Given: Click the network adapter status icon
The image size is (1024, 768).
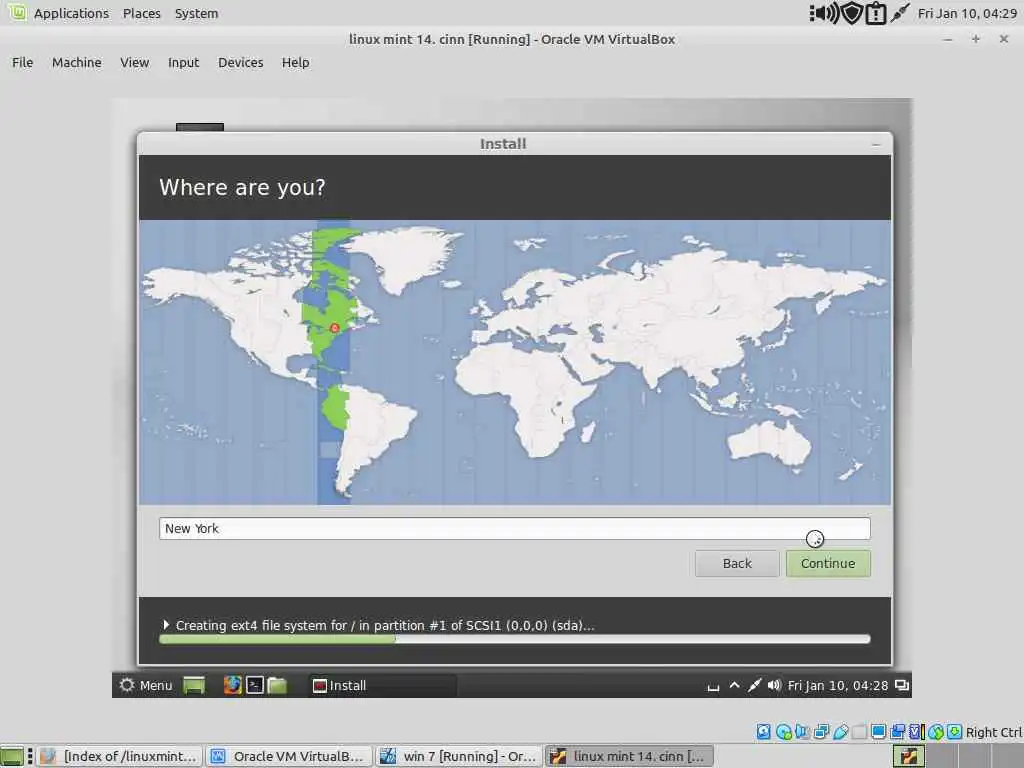Looking at the screenshot, I should 822,731.
